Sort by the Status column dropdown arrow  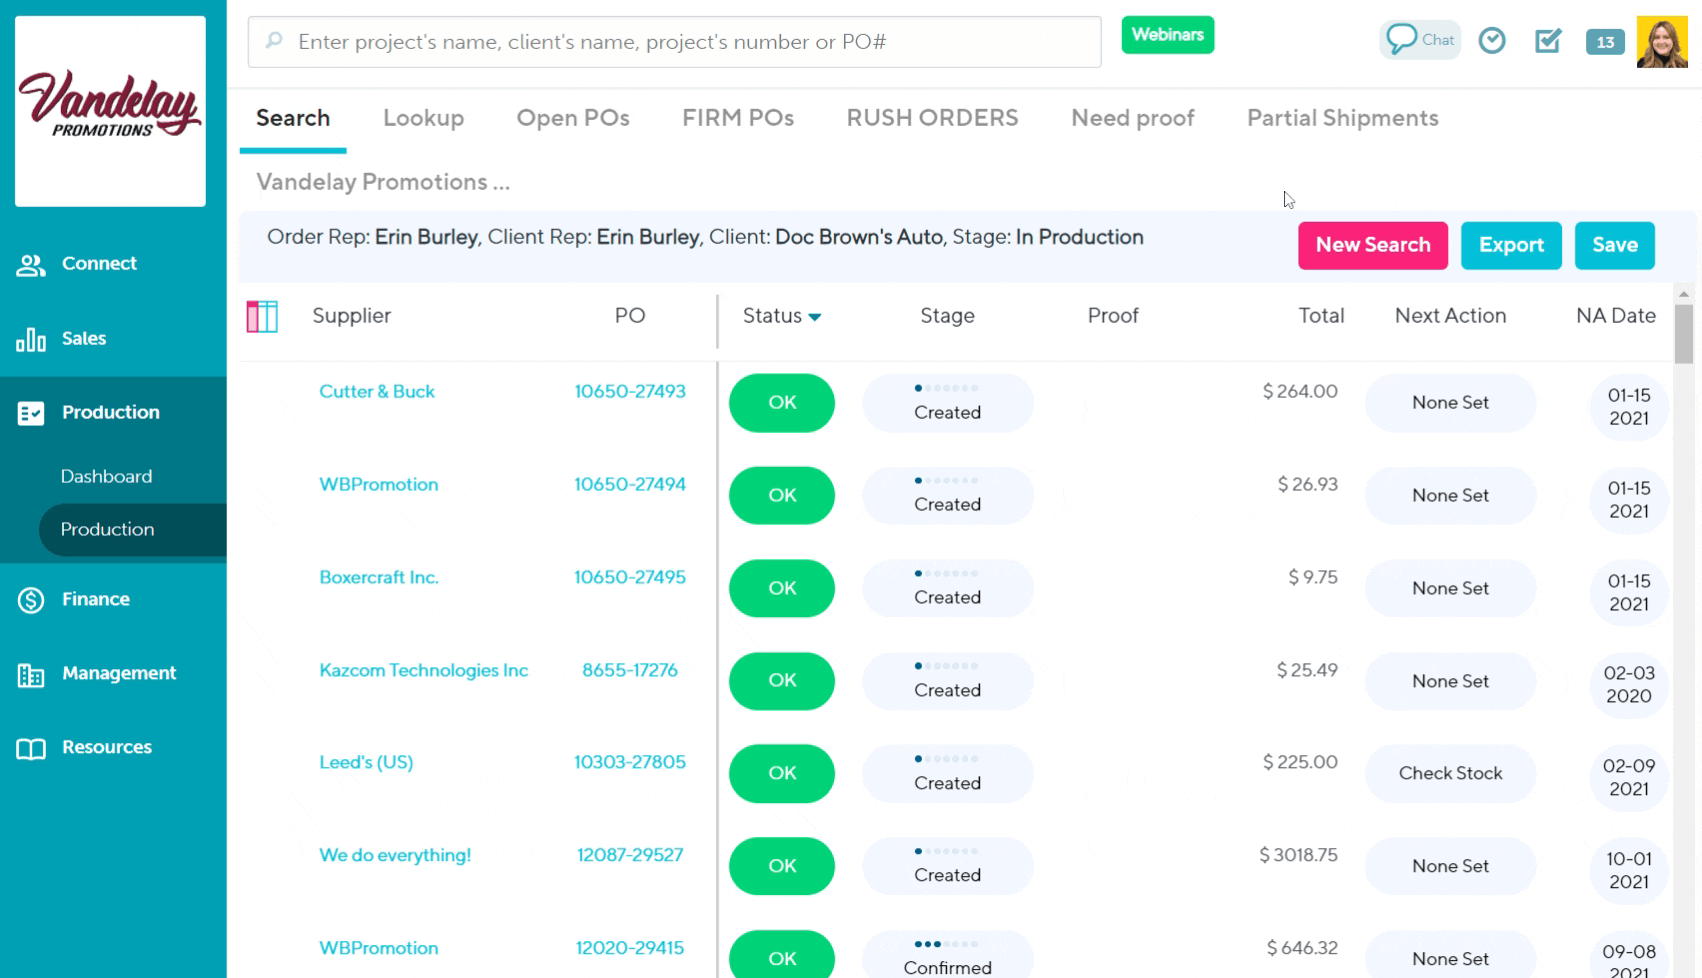point(815,317)
